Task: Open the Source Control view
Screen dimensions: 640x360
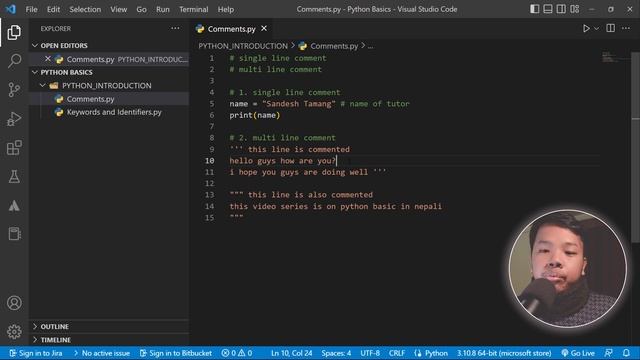Action: [x=14, y=89]
